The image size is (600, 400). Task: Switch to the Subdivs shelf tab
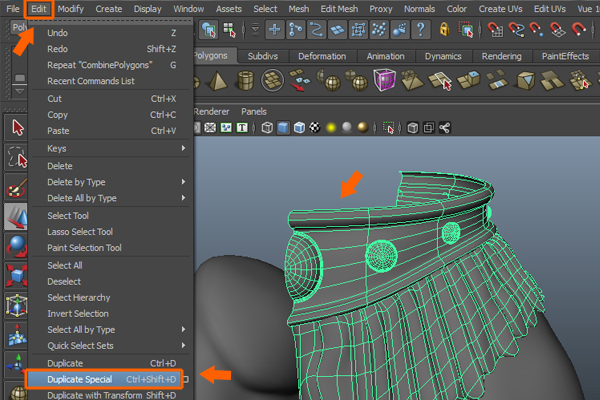(x=263, y=56)
